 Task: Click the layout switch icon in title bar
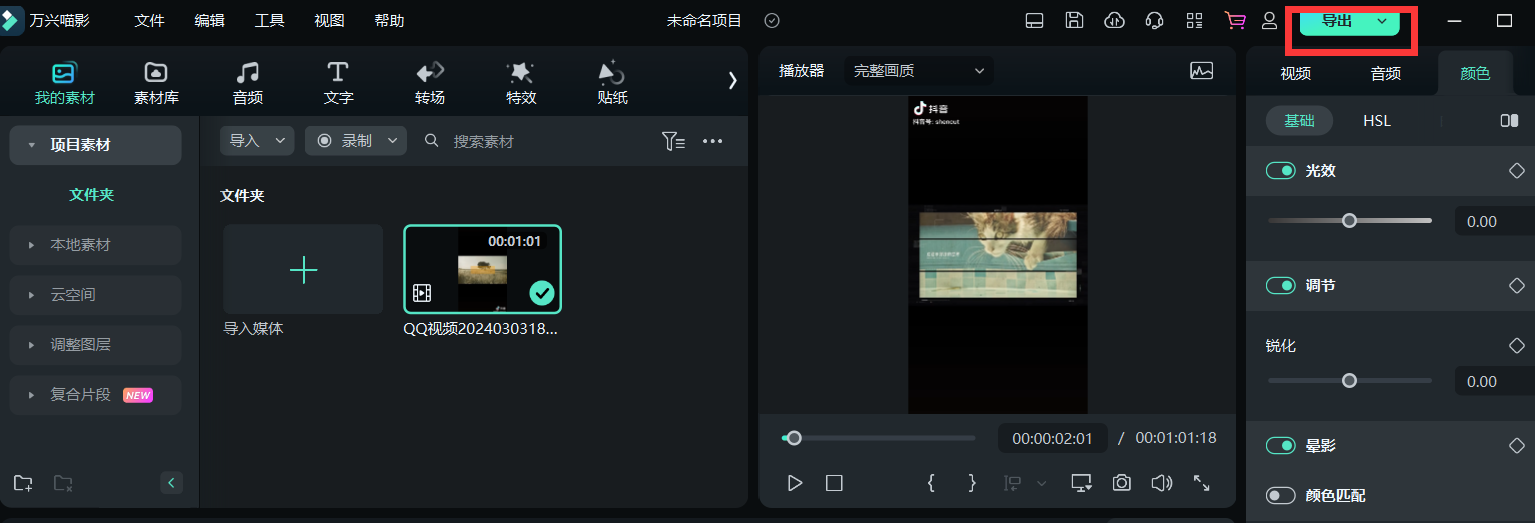point(1035,21)
